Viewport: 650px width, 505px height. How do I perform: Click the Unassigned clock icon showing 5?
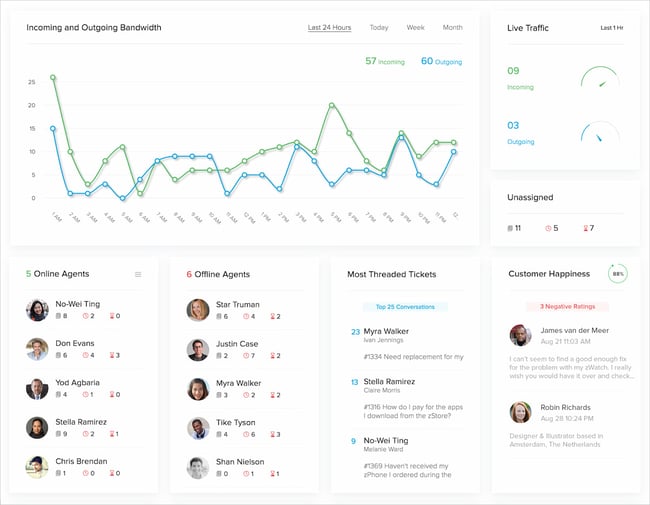[x=548, y=228]
